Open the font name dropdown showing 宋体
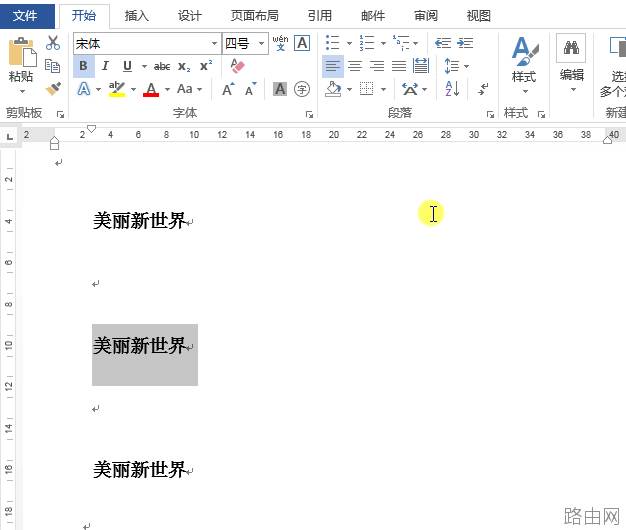The height and width of the screenshot is (530, 626). [147, 43]
